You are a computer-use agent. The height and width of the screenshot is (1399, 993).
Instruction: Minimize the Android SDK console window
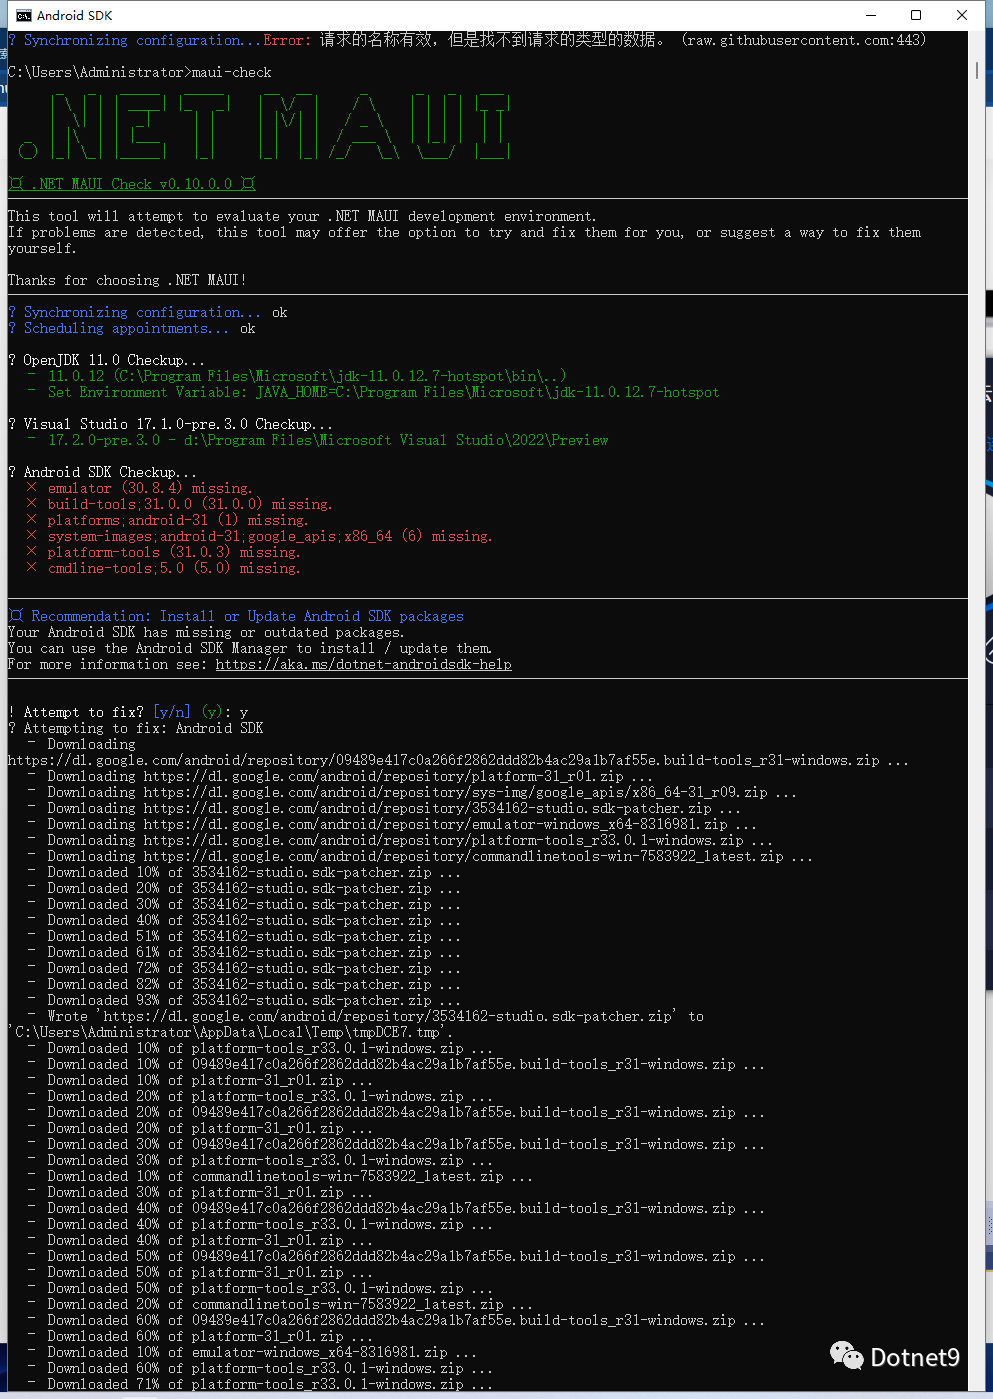(x=871, y=15)
